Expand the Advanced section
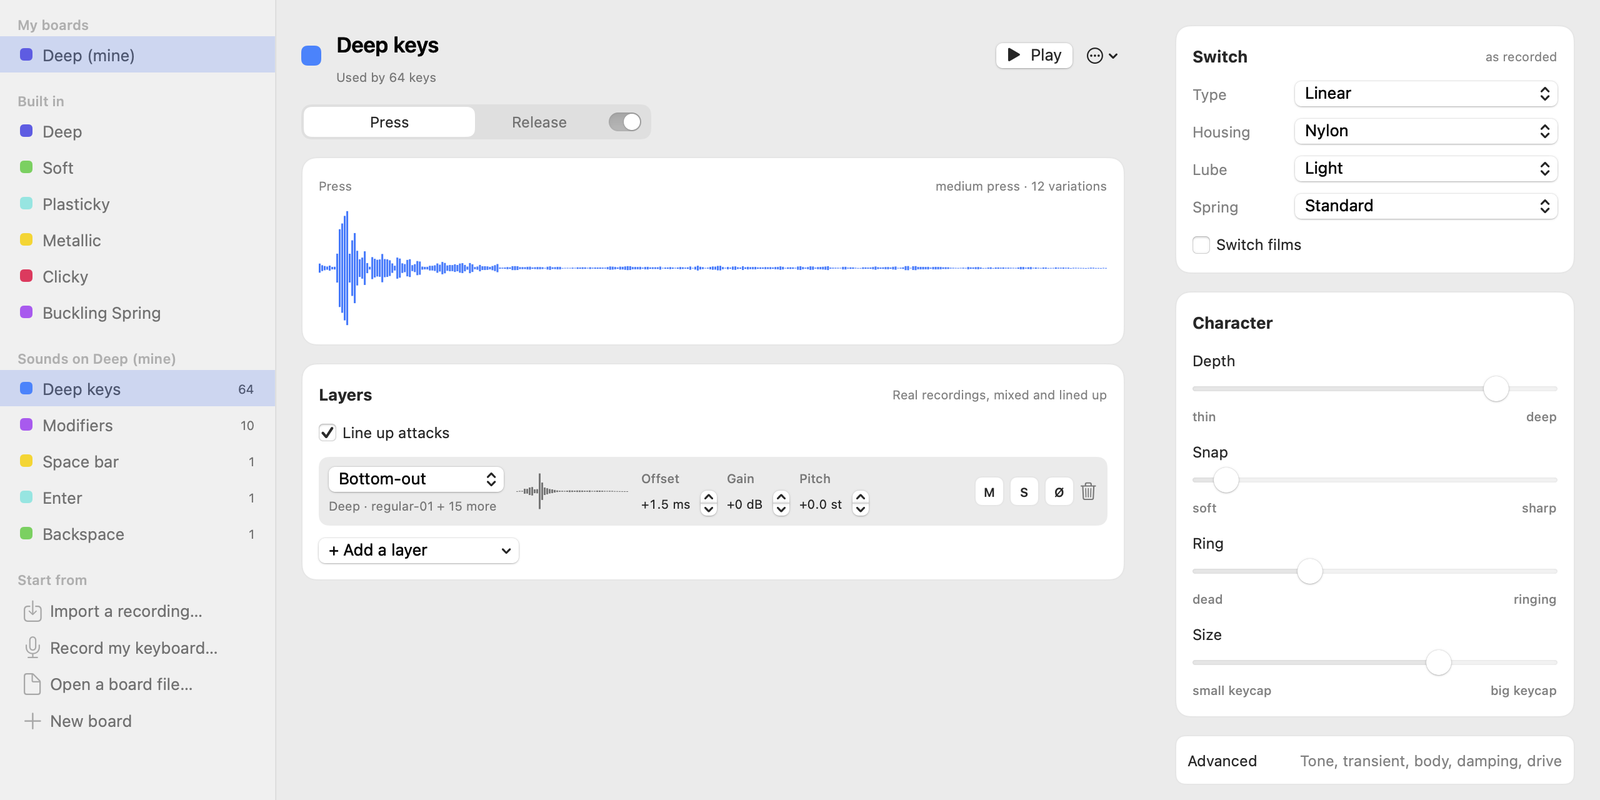 pyautogui.click(x=1375, y=761)
